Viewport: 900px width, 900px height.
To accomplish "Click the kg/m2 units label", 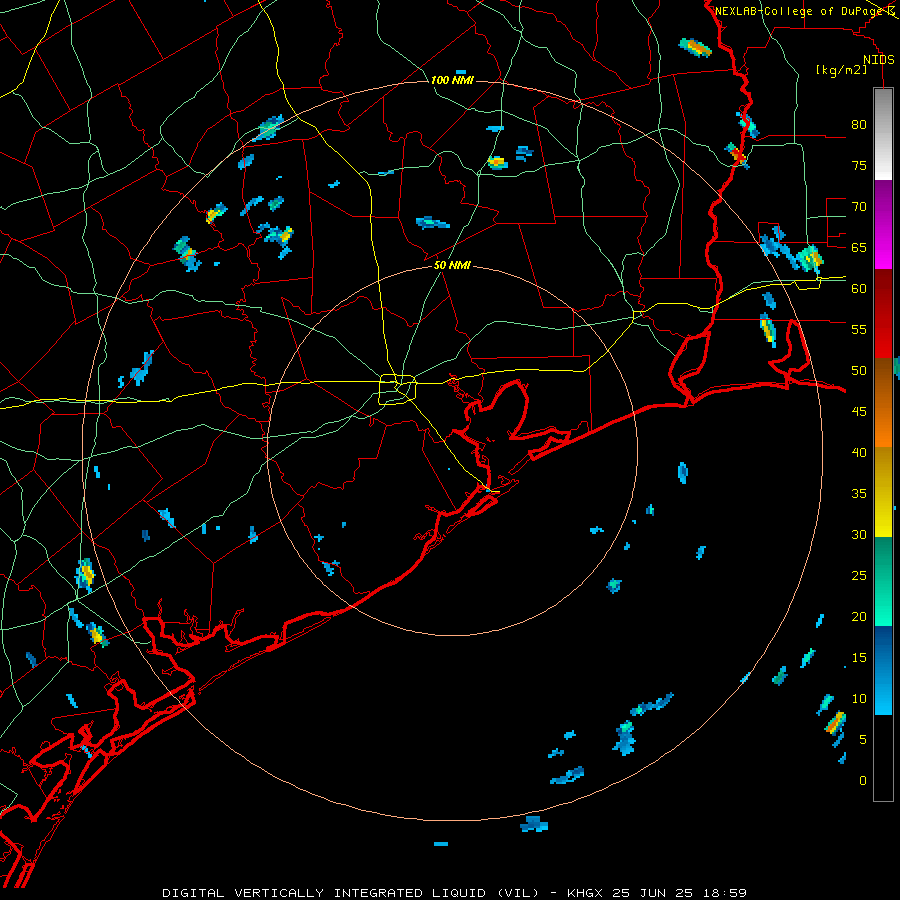I will point(841,70).
